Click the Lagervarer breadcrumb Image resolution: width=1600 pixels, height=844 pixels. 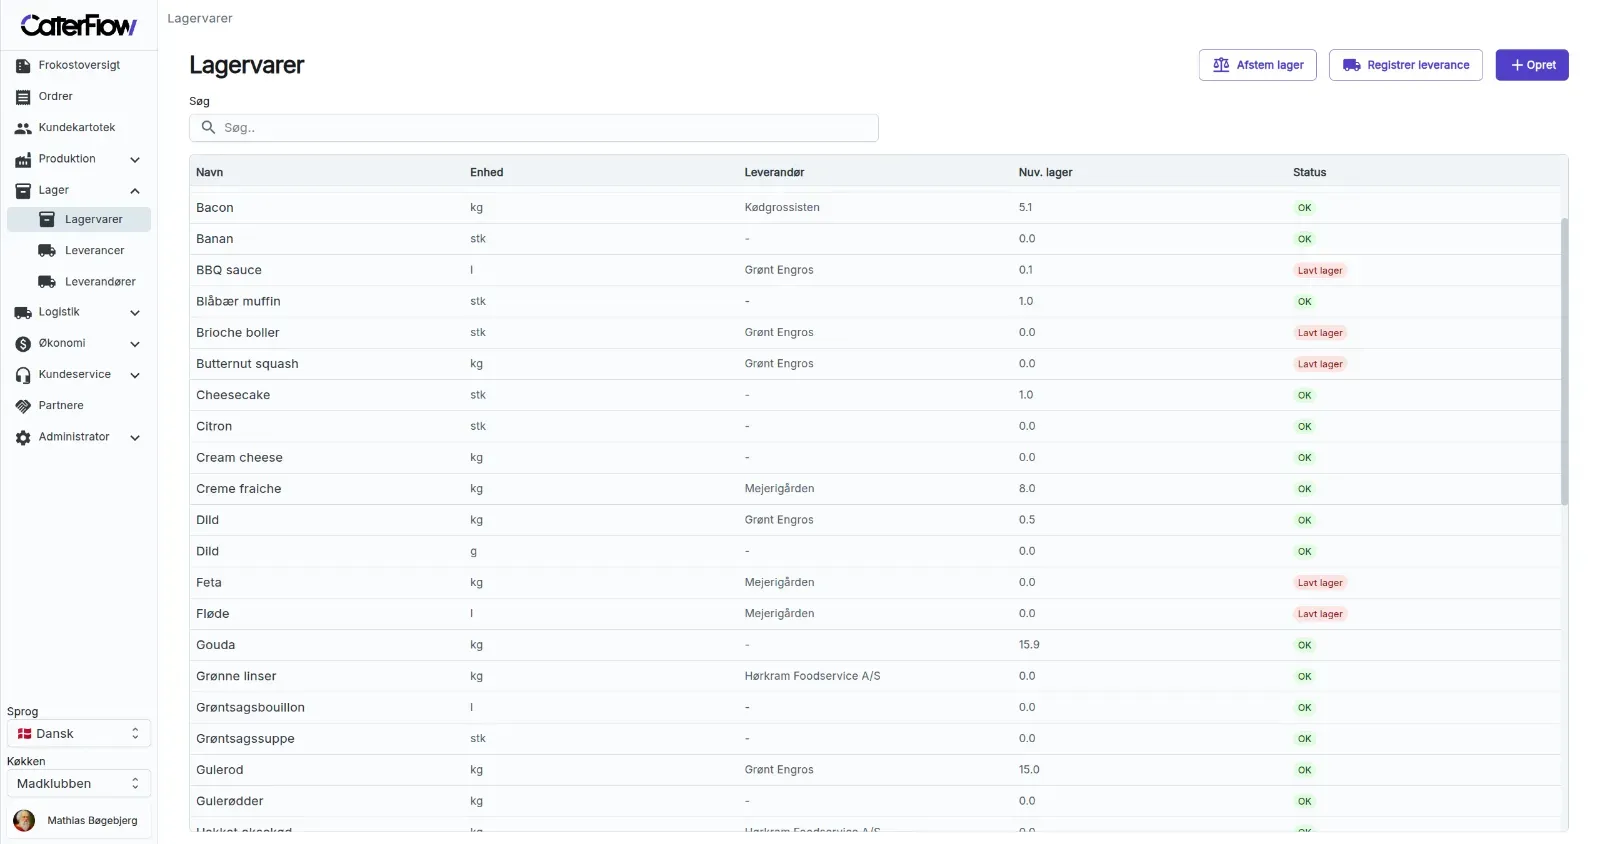coord(200,19)
